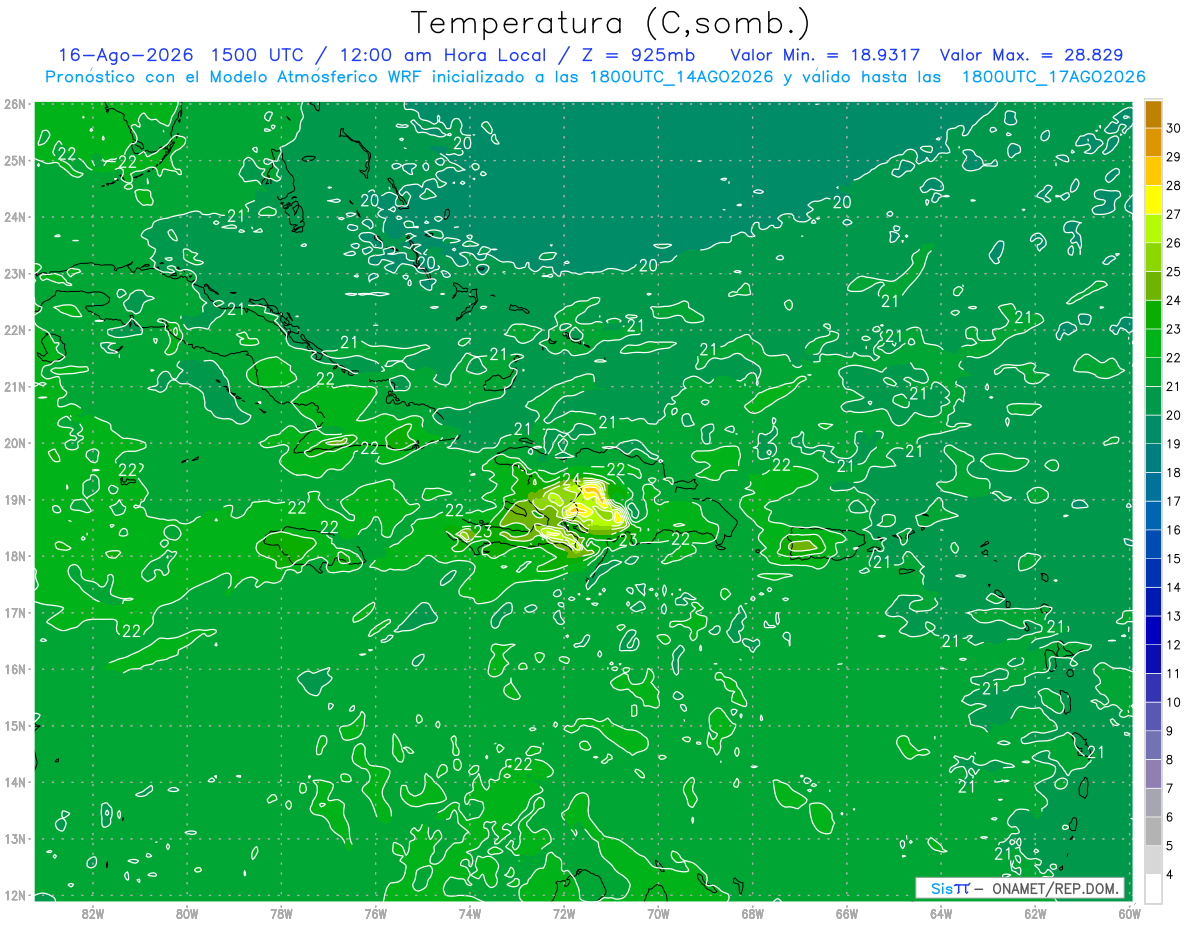Image resolution: width=1200 pixels, height=927 pixels.
Task: Click the 17N latitude axis label
Action: pyautogui.click(x=15, y=613)
